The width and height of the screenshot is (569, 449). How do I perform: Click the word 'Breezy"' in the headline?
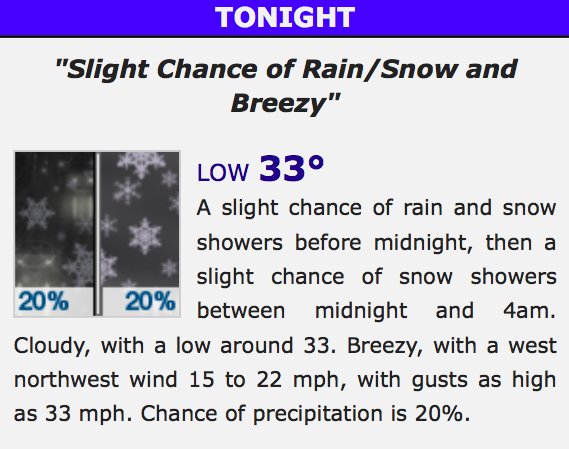(286, 103)
